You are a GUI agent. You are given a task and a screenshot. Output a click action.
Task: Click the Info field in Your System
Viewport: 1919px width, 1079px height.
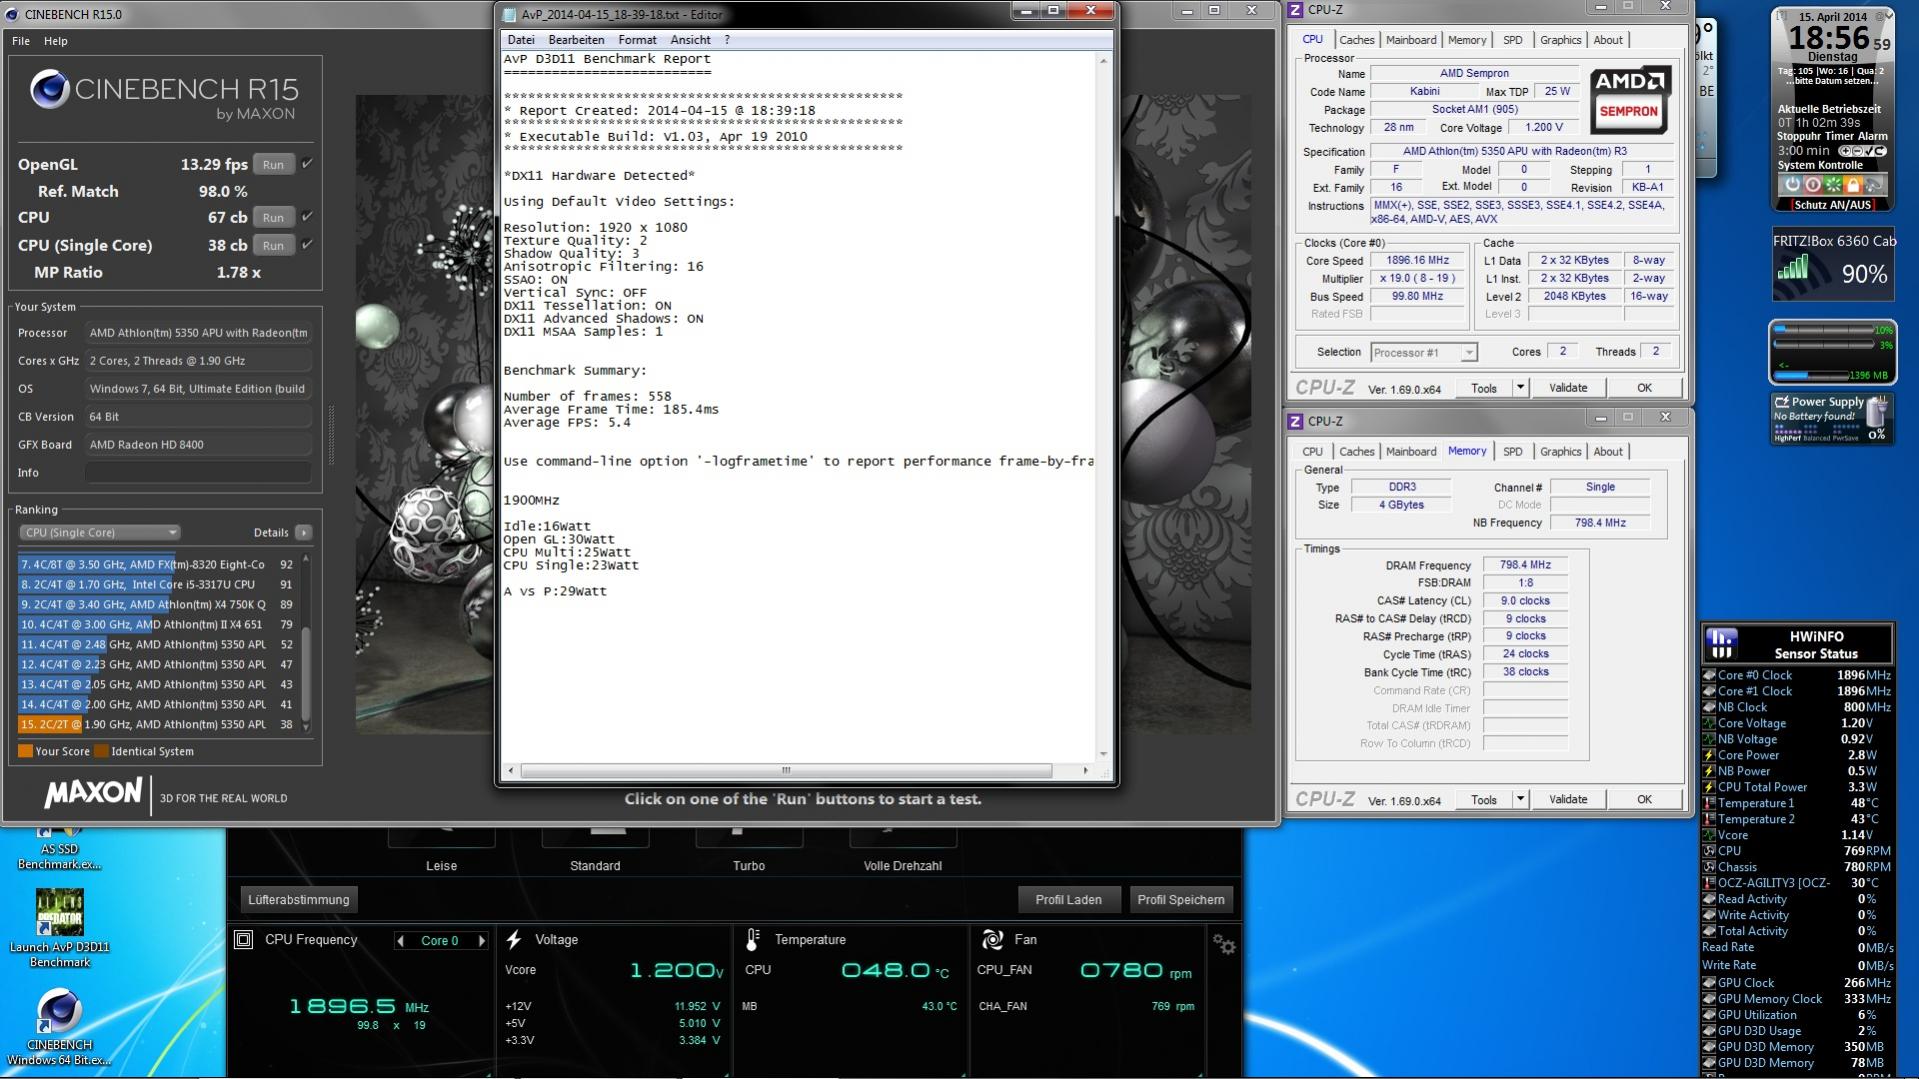click(198, 473)
